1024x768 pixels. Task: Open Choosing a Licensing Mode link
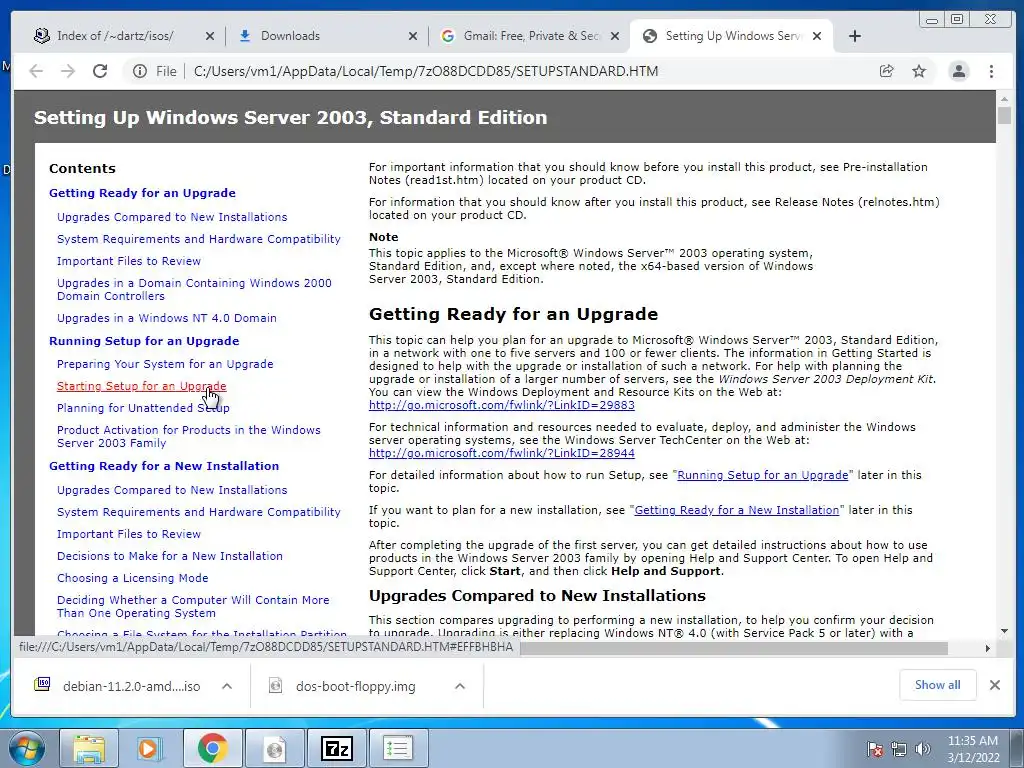tap(133, 578)
